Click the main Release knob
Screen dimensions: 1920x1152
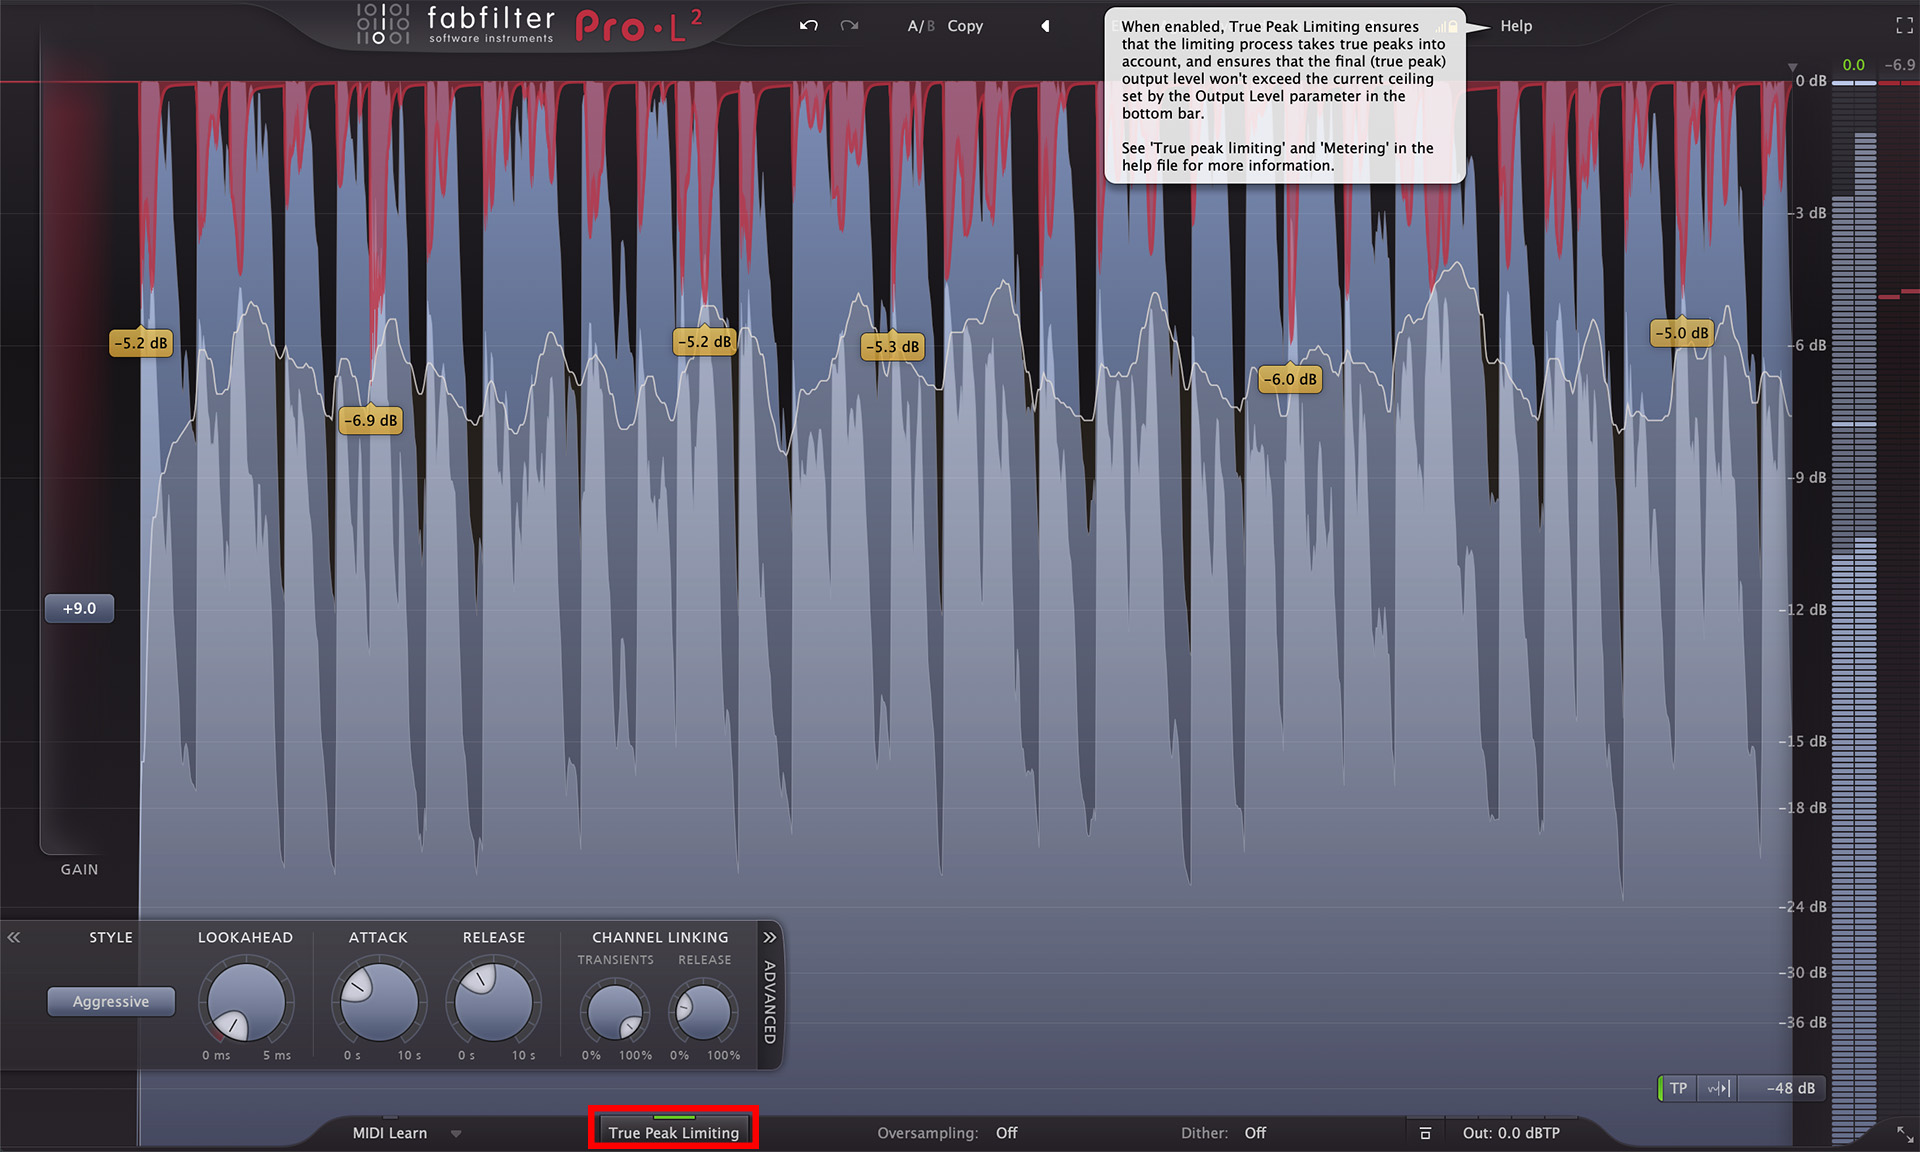[494, 1002]
